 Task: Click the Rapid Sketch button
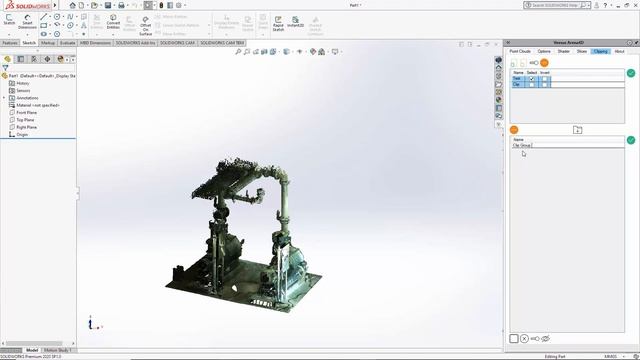point(278,24)
